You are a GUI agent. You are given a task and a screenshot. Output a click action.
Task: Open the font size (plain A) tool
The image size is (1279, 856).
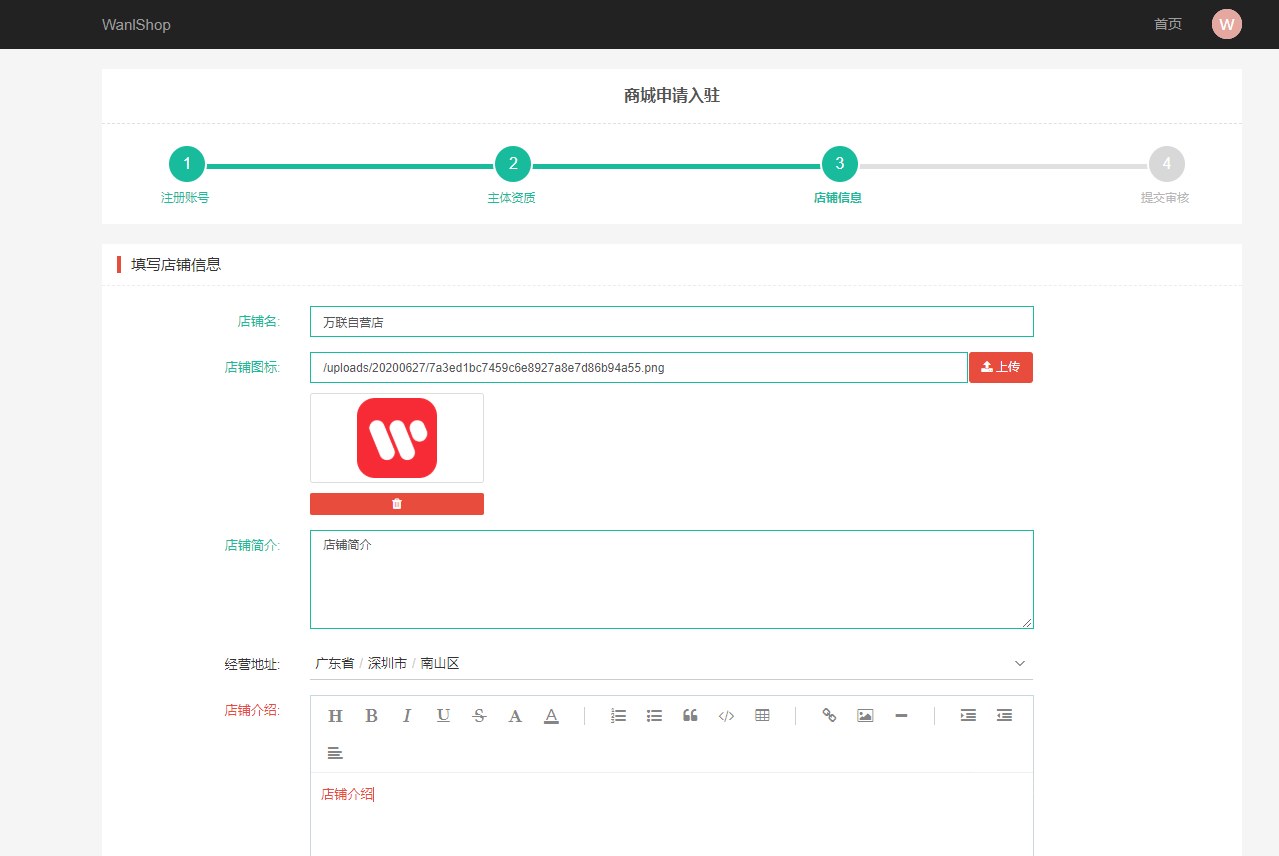point(515,716)
